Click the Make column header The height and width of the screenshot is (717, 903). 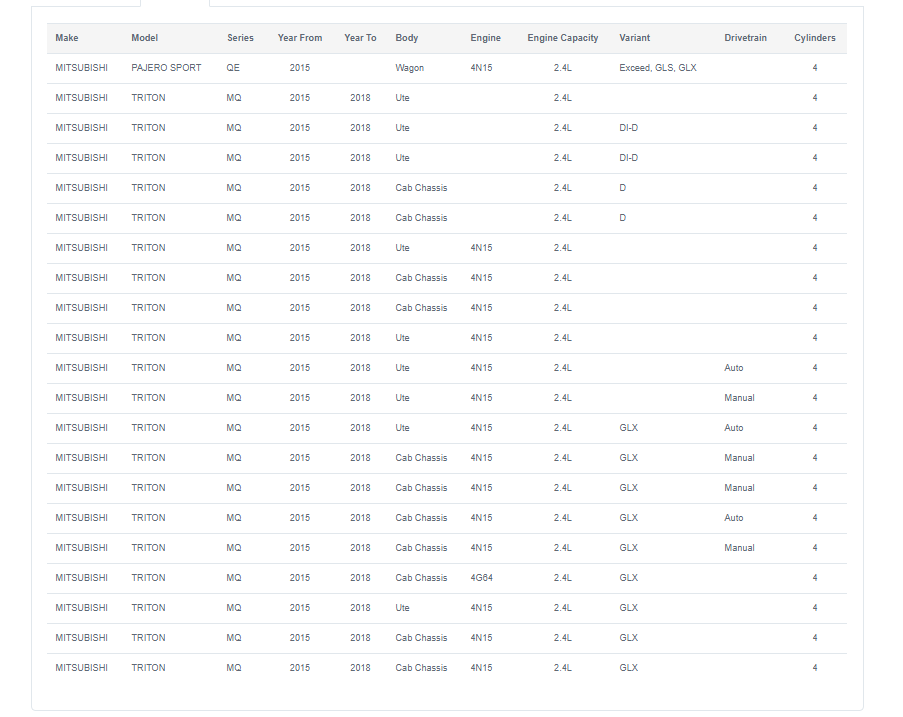point(67,38)
